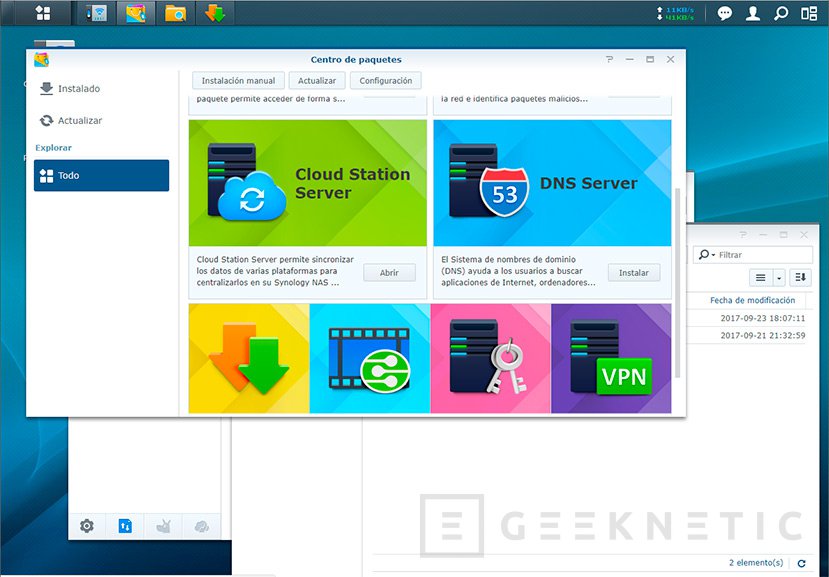829x577 pixels.
Task: Click the Actualizar button in the top toolbar
Action: click(317, 81)
